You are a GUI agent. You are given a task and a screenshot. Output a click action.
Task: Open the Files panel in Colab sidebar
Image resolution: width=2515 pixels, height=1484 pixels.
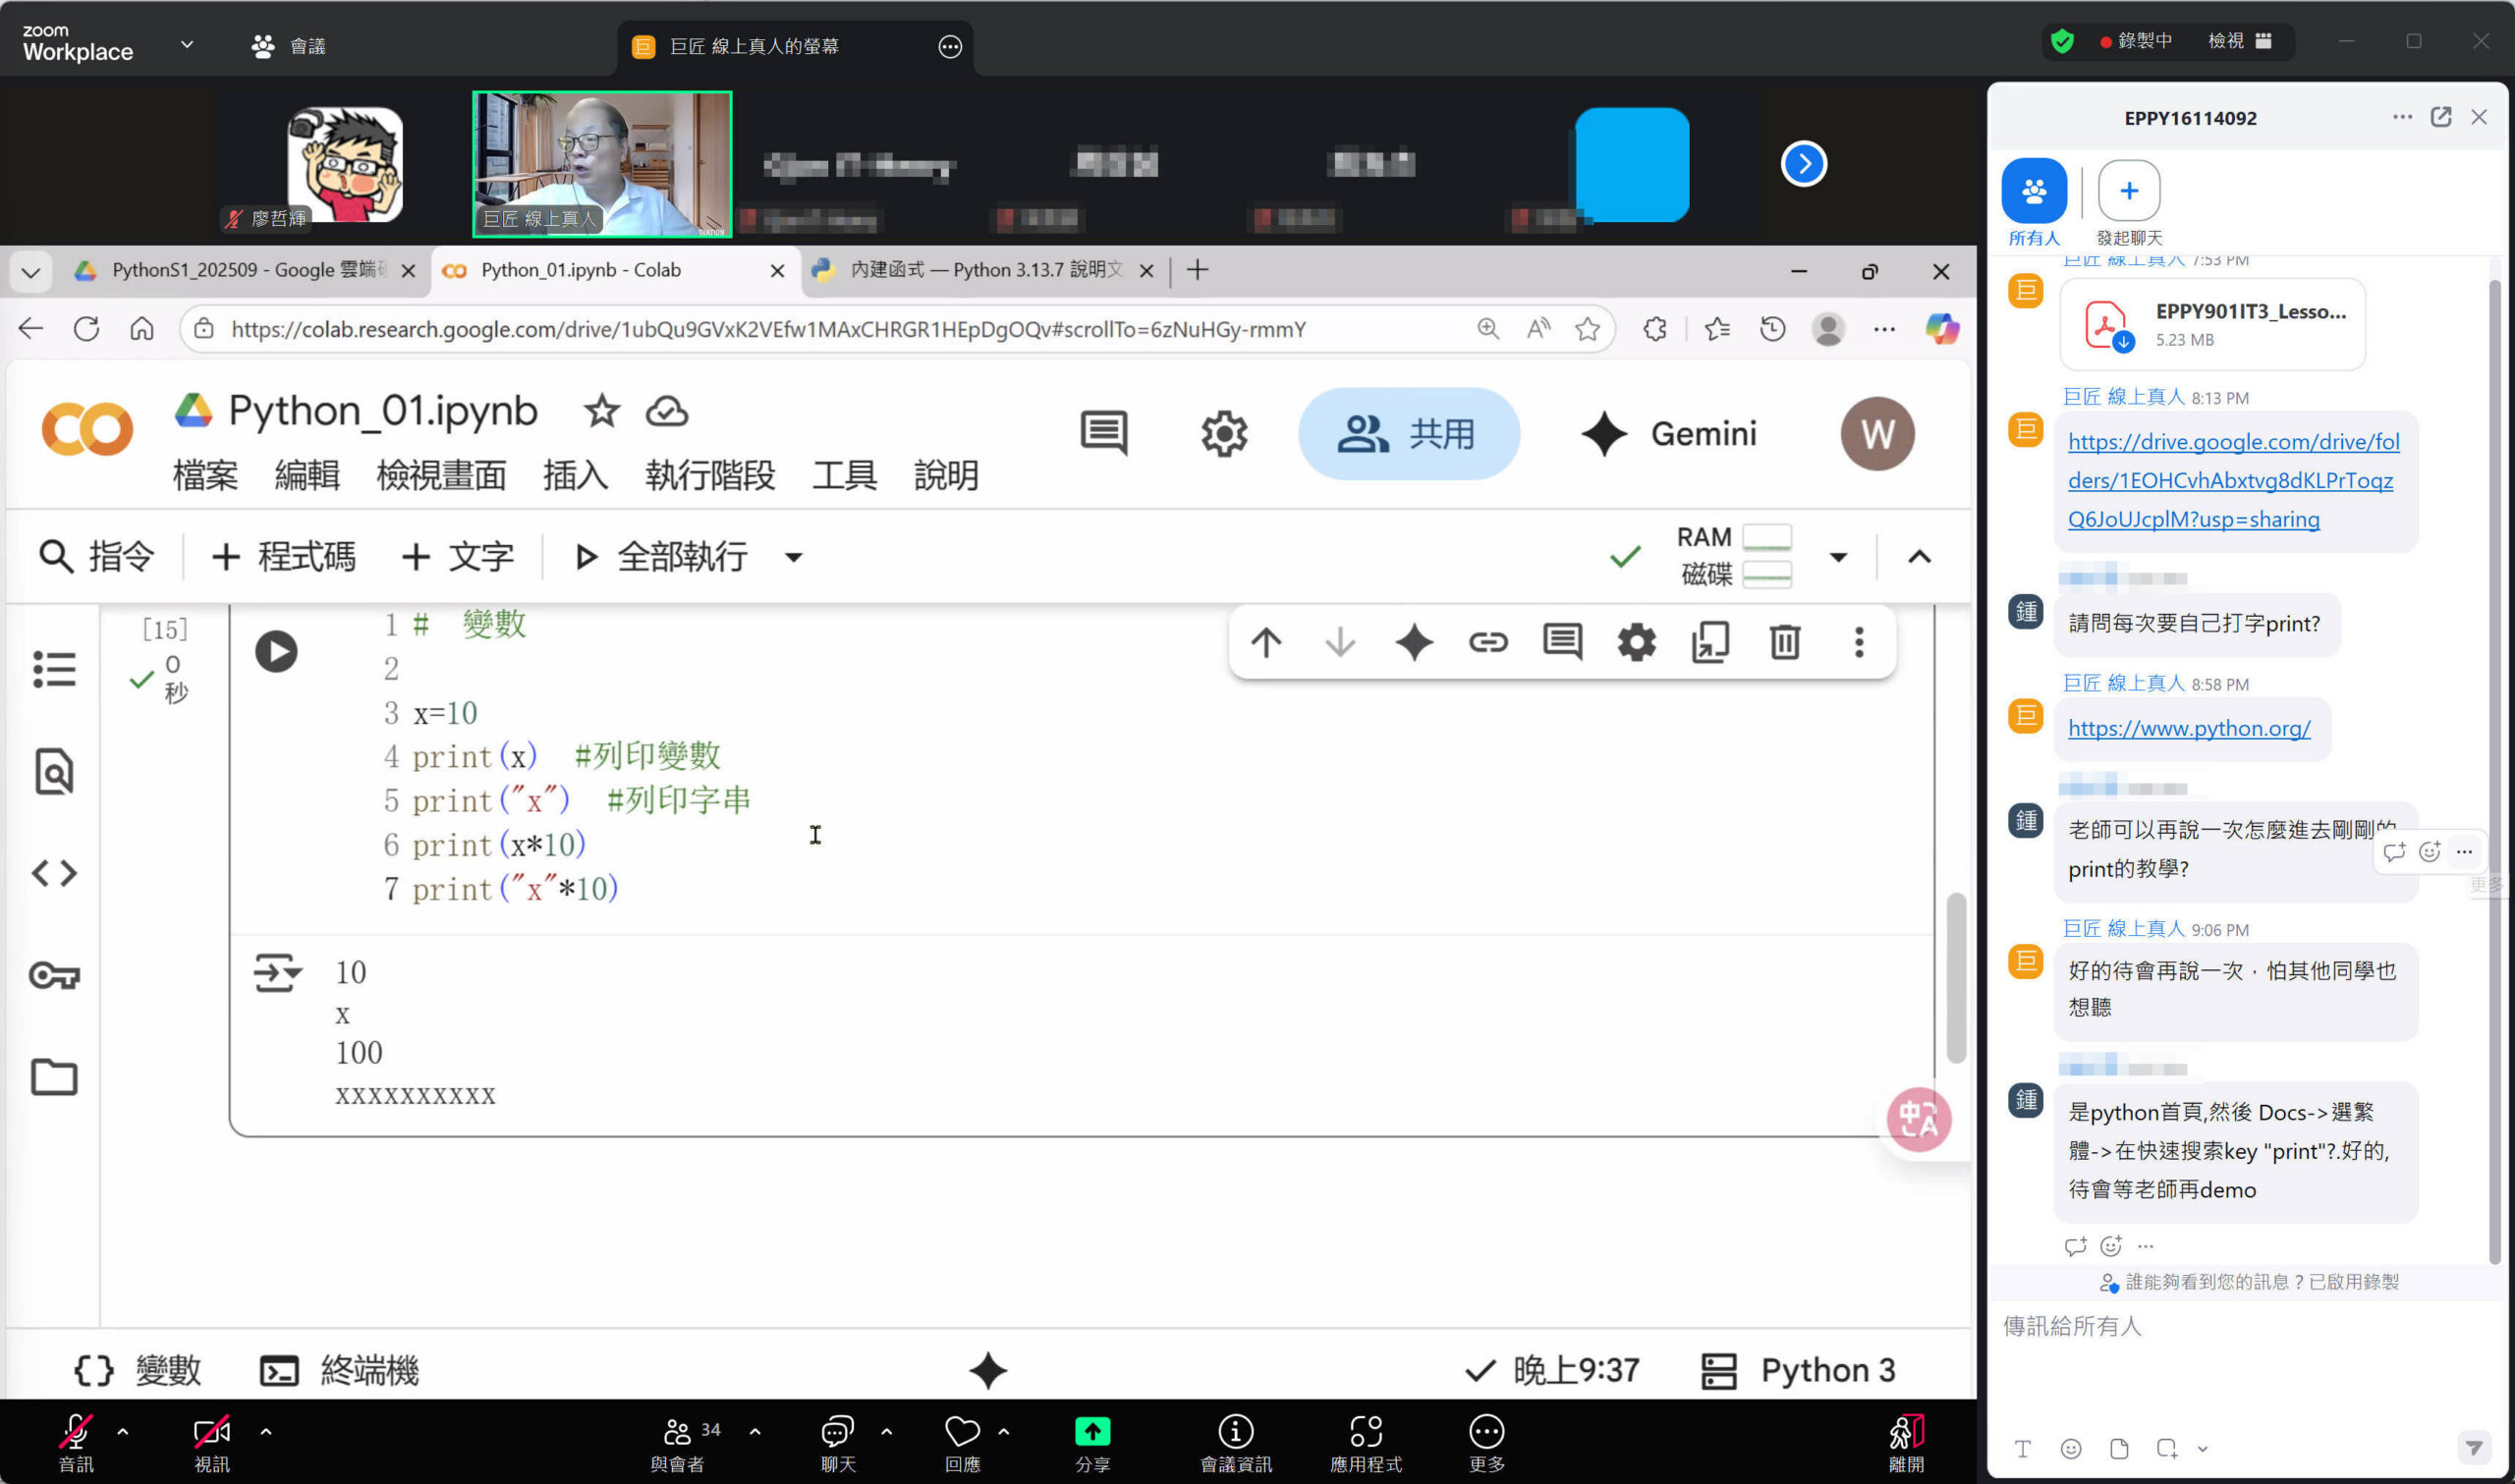click(x=54, y=1077)
